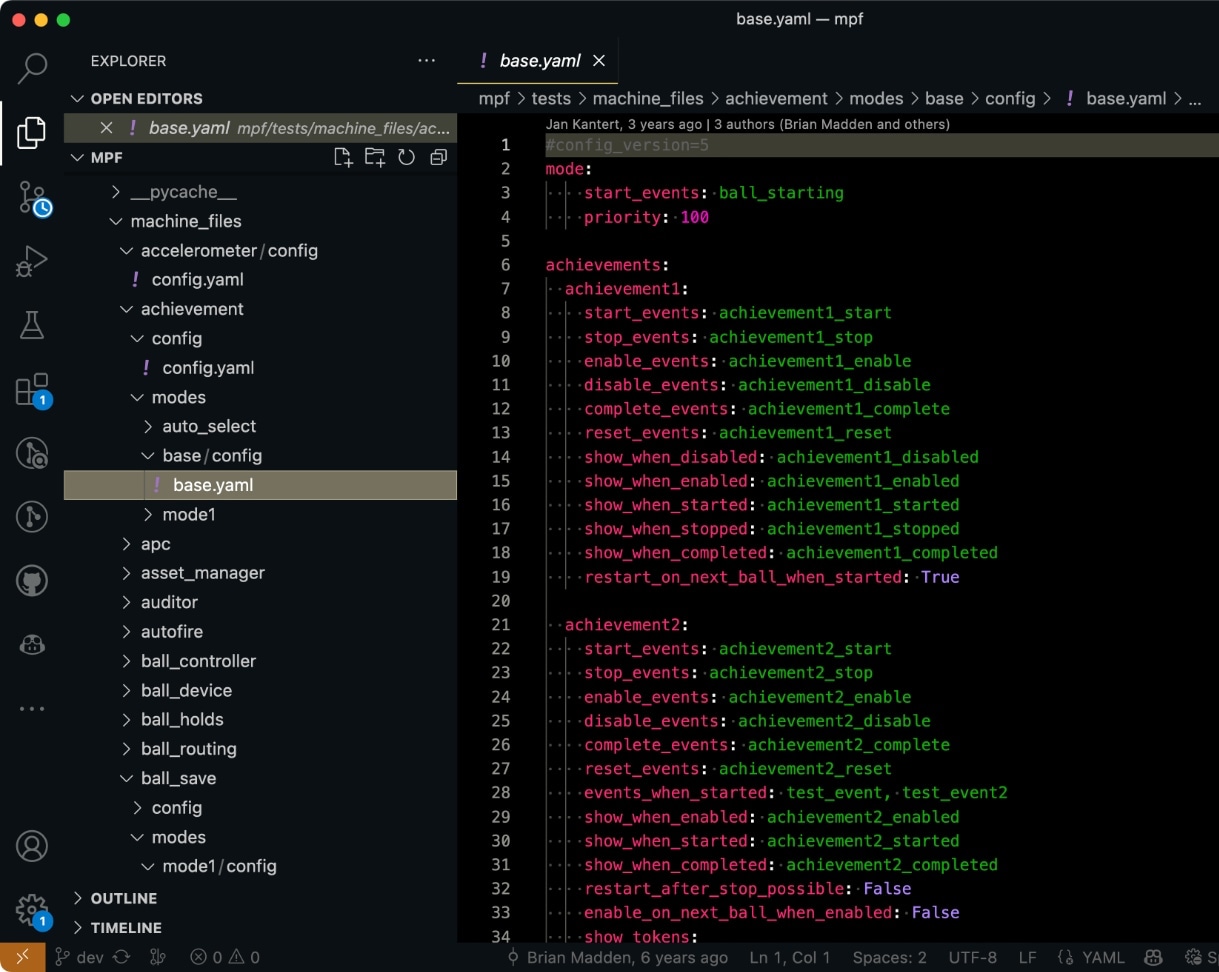Click the dev branch in status bar
This screenshot has width=1219, height=972.
tap(80, 957)
